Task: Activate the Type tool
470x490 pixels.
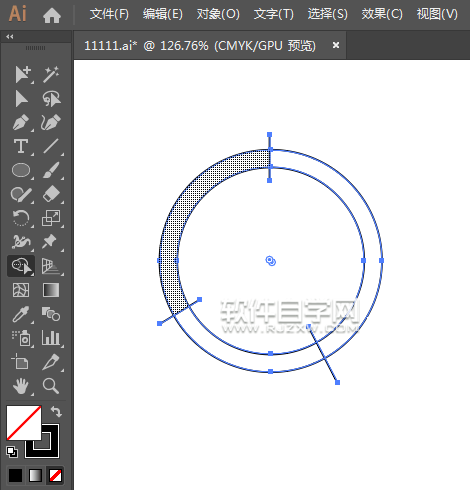Action: [x=21, y=146]
